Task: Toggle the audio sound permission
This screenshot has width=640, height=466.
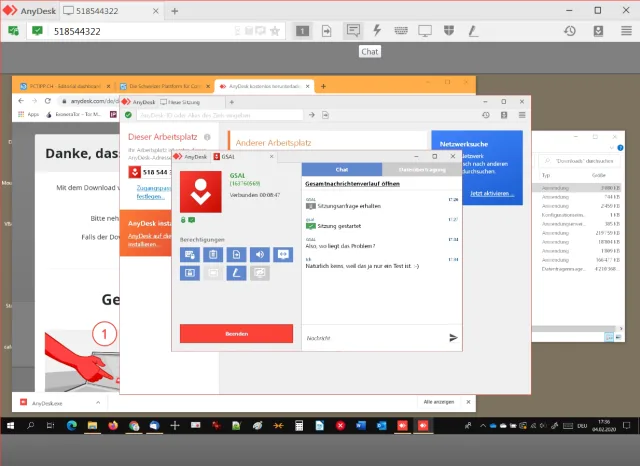Action: 260,255
